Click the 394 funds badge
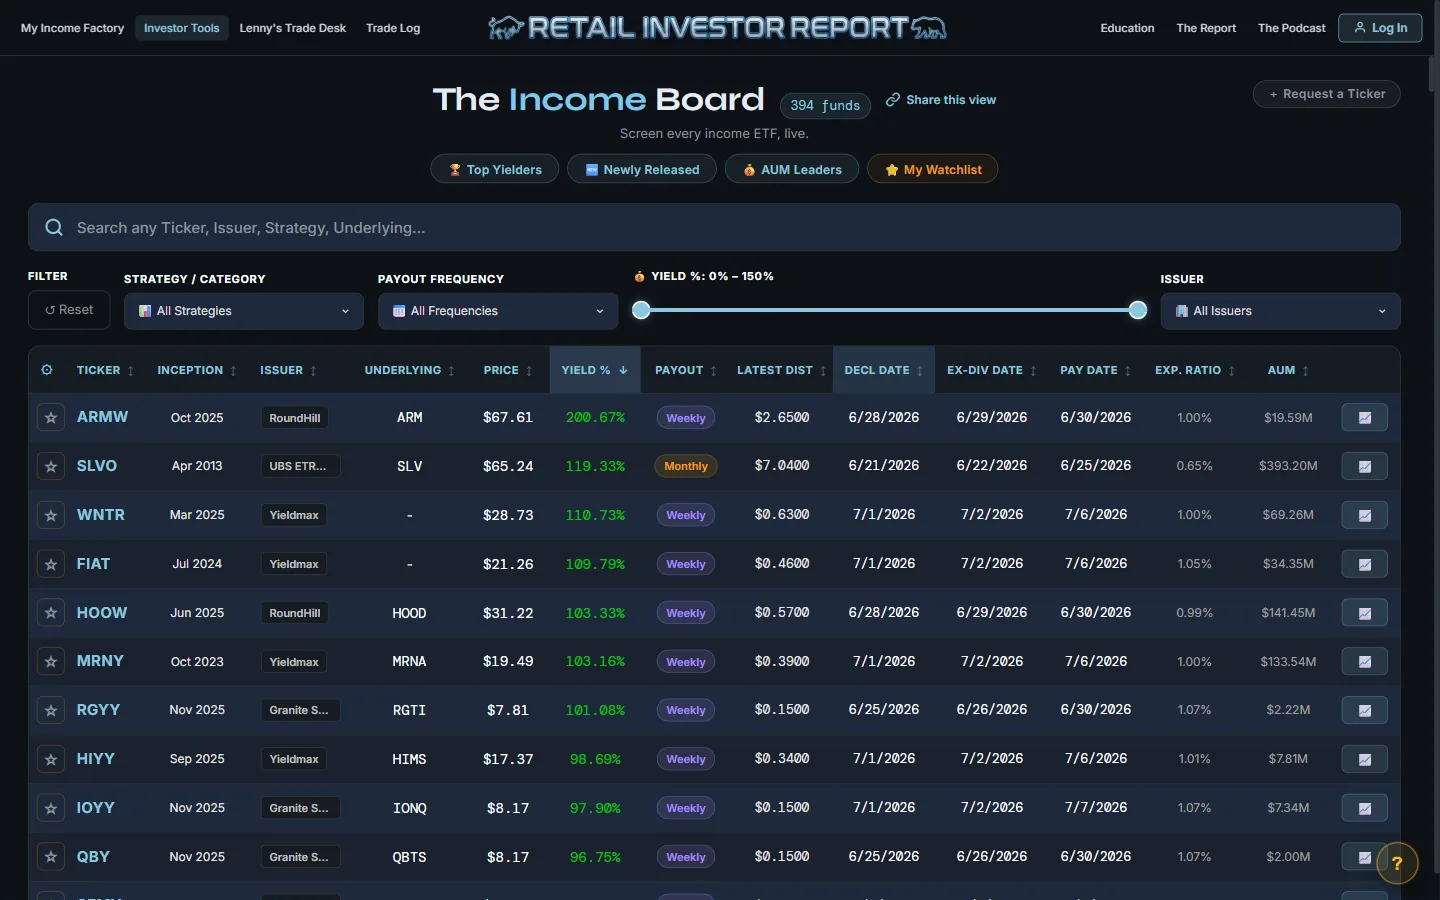The width and height of the screenshot is (1440, 900). coord(825,105)
